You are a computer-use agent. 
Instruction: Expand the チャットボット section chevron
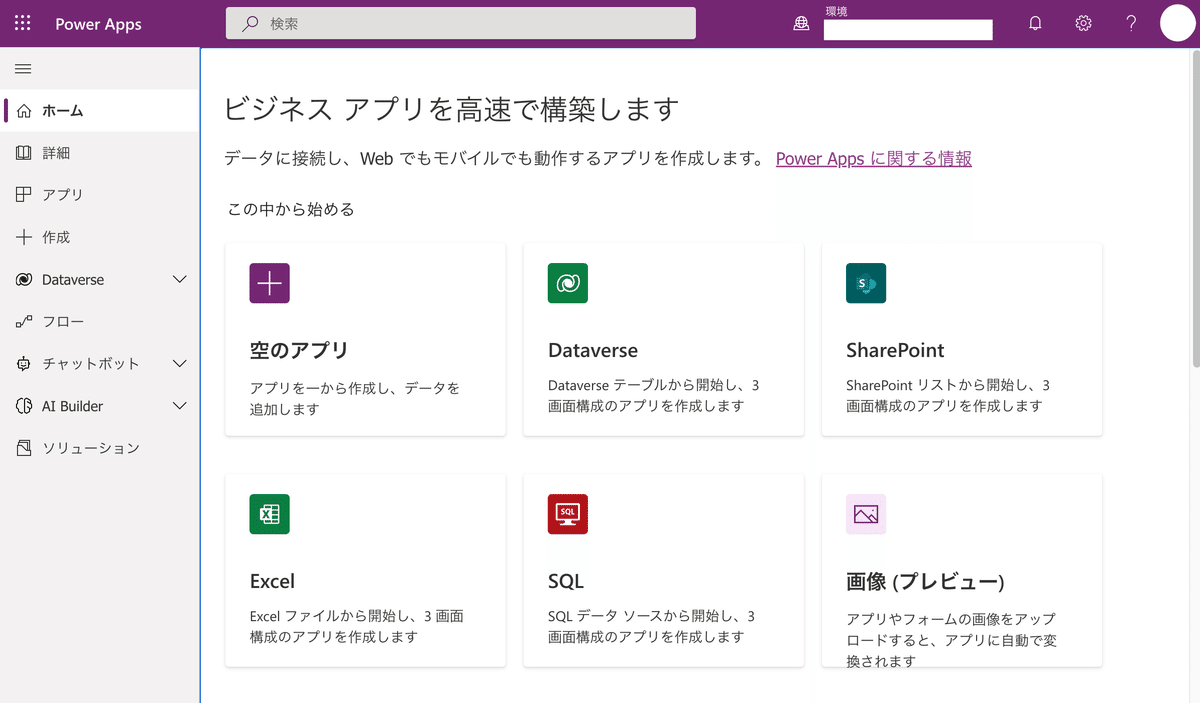[x=180, y=364]
